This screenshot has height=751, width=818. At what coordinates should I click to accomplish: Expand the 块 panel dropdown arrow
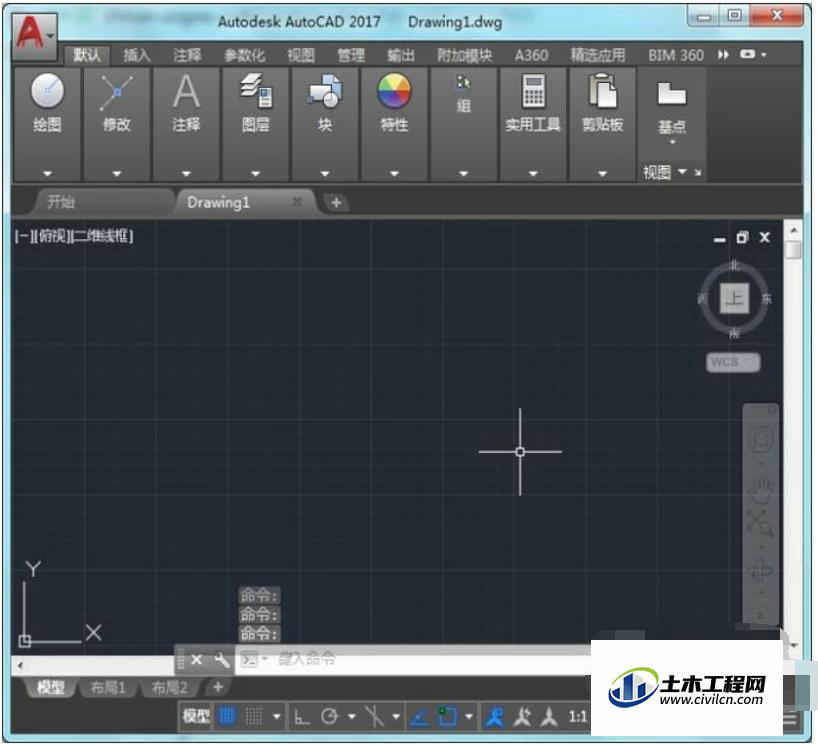click(x=325, y=173)
